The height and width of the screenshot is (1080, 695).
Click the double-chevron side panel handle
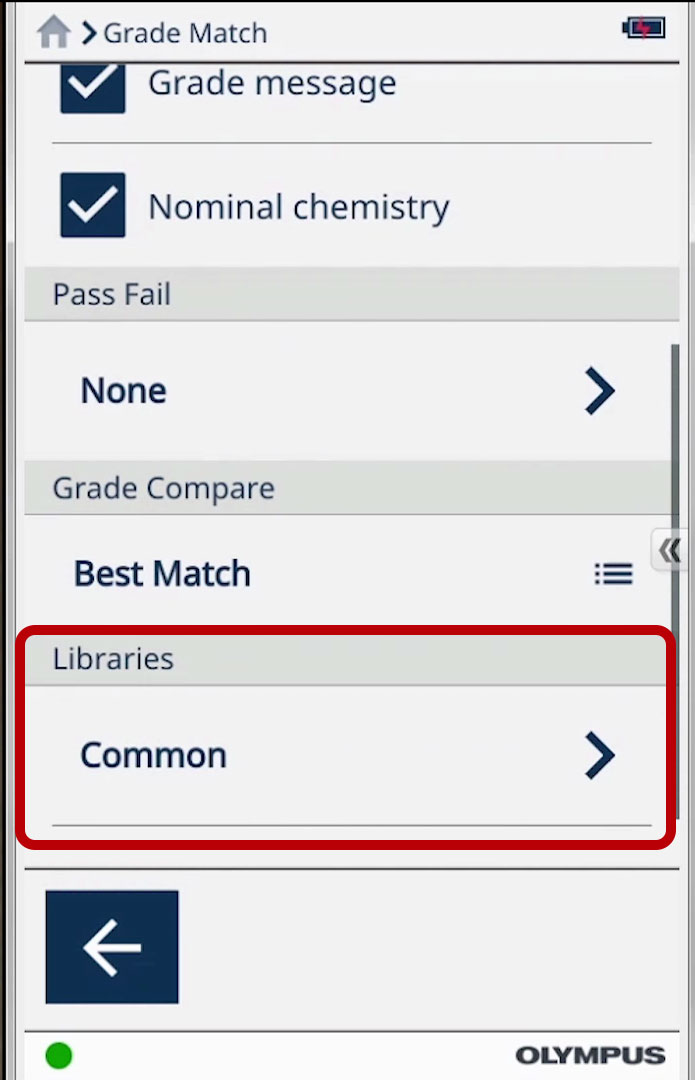click(x=669, y=549)
